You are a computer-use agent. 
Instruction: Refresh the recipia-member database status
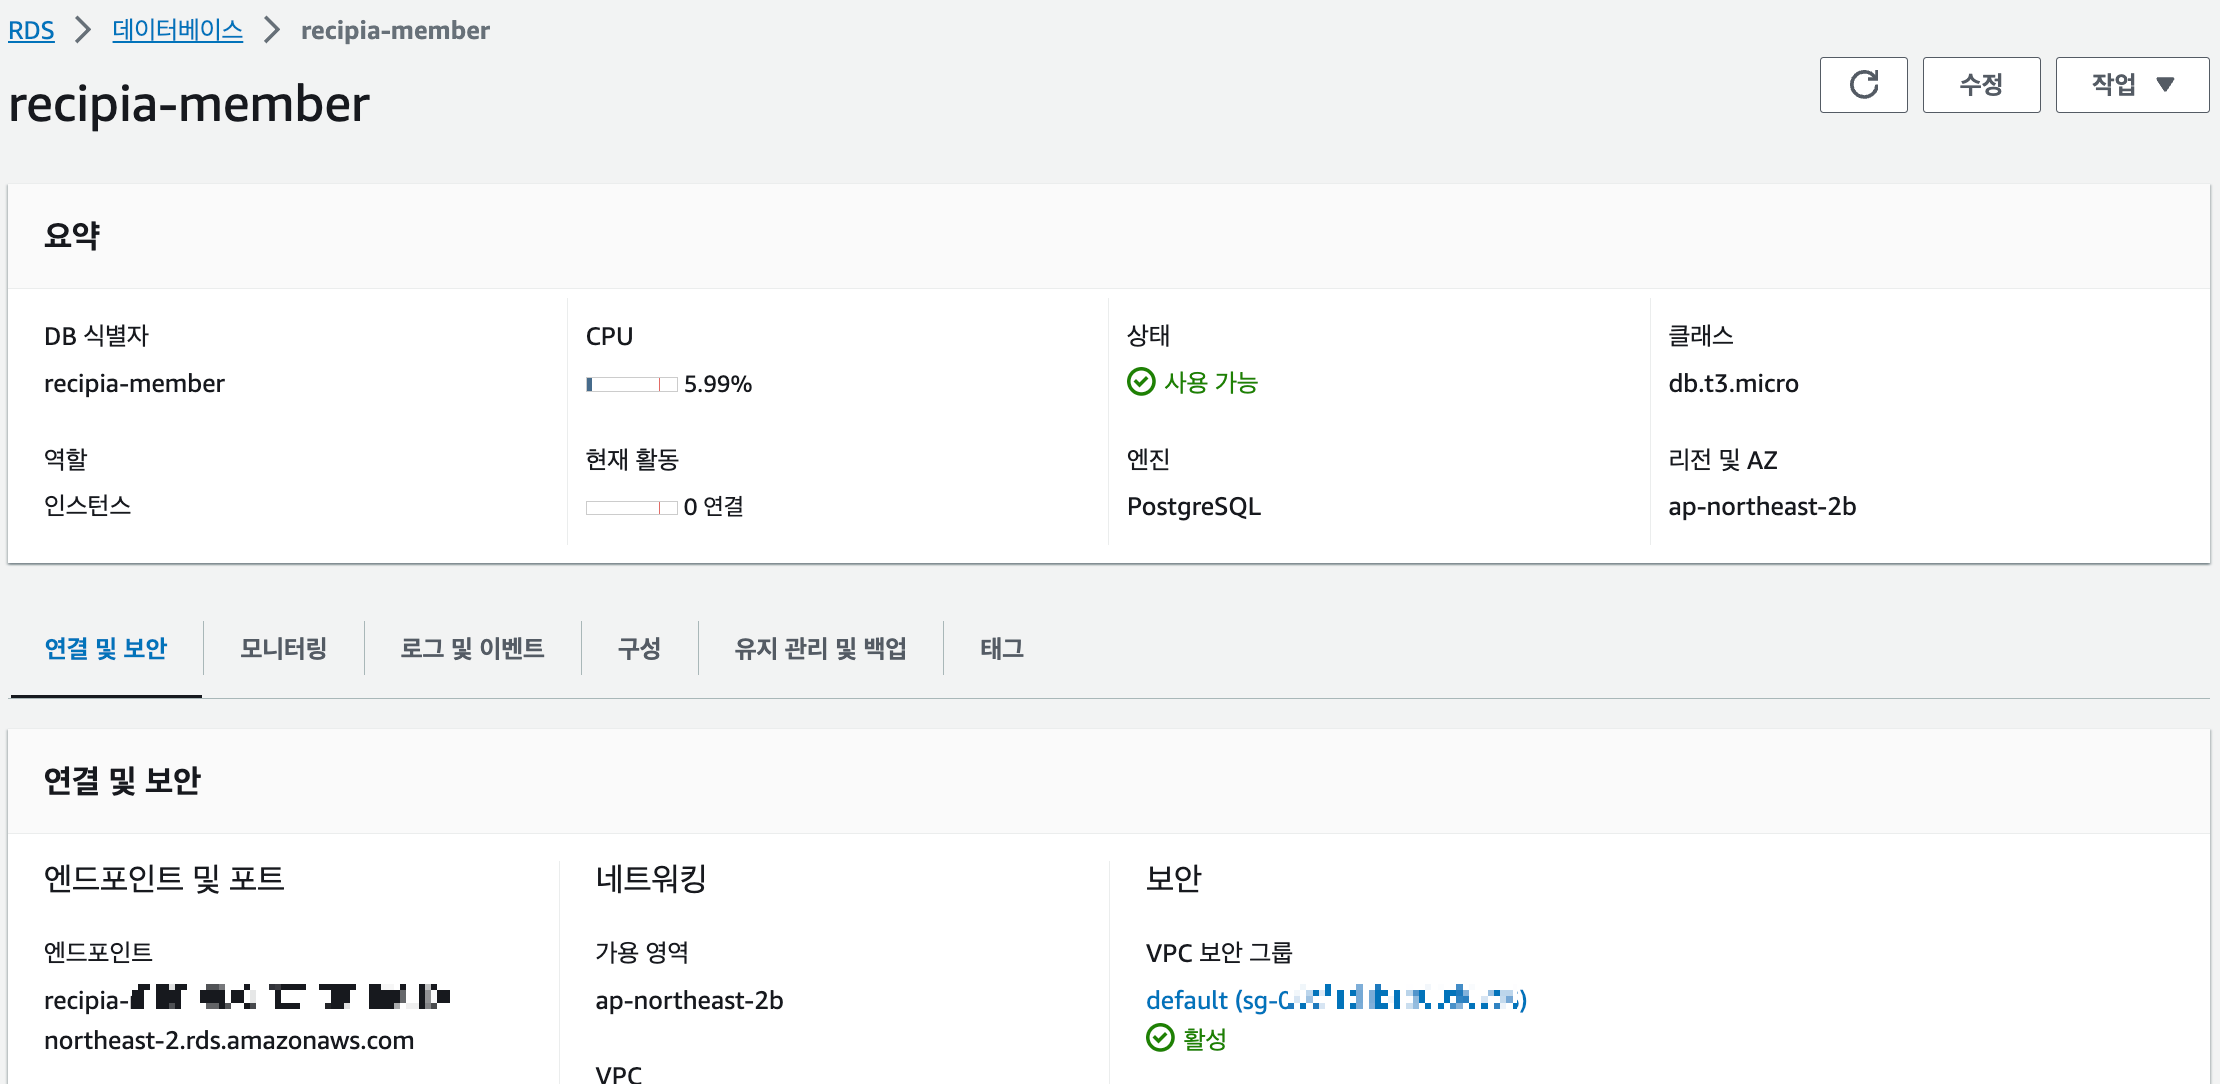[1863, 84]
